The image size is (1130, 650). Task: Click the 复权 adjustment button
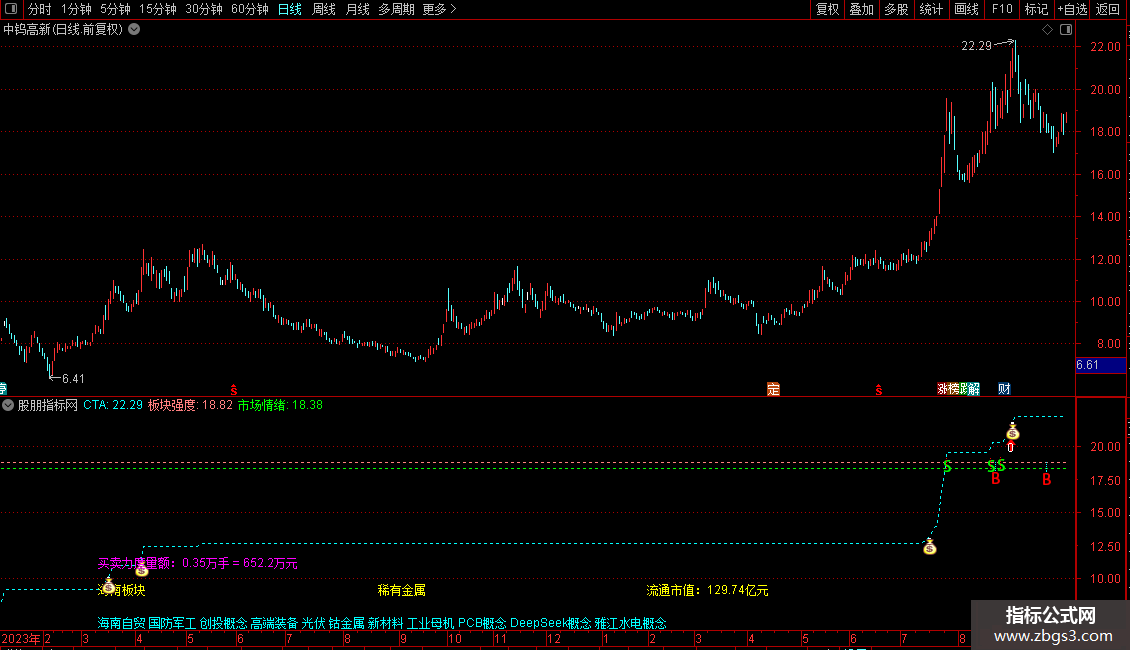[827, 9]
